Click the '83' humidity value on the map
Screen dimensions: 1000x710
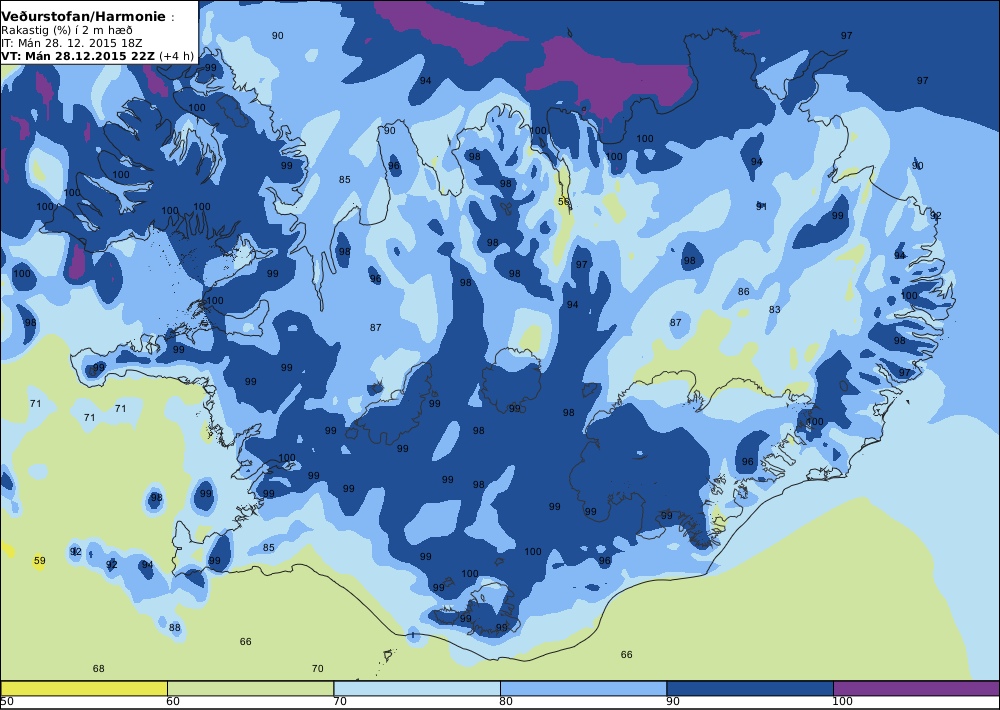(774, 309)
